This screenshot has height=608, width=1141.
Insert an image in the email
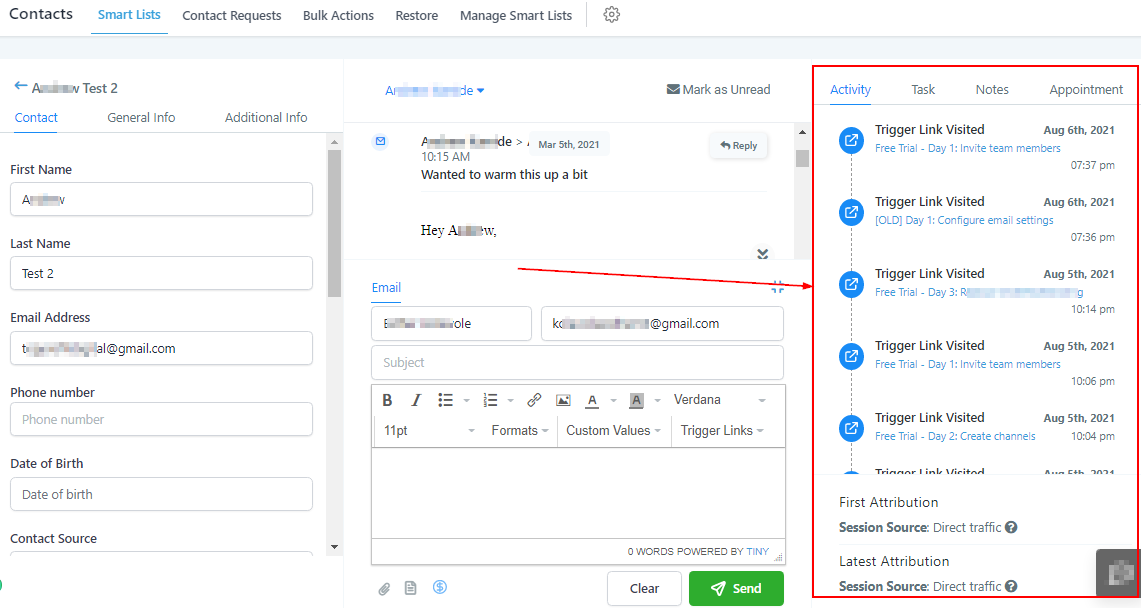pos(563,400)
